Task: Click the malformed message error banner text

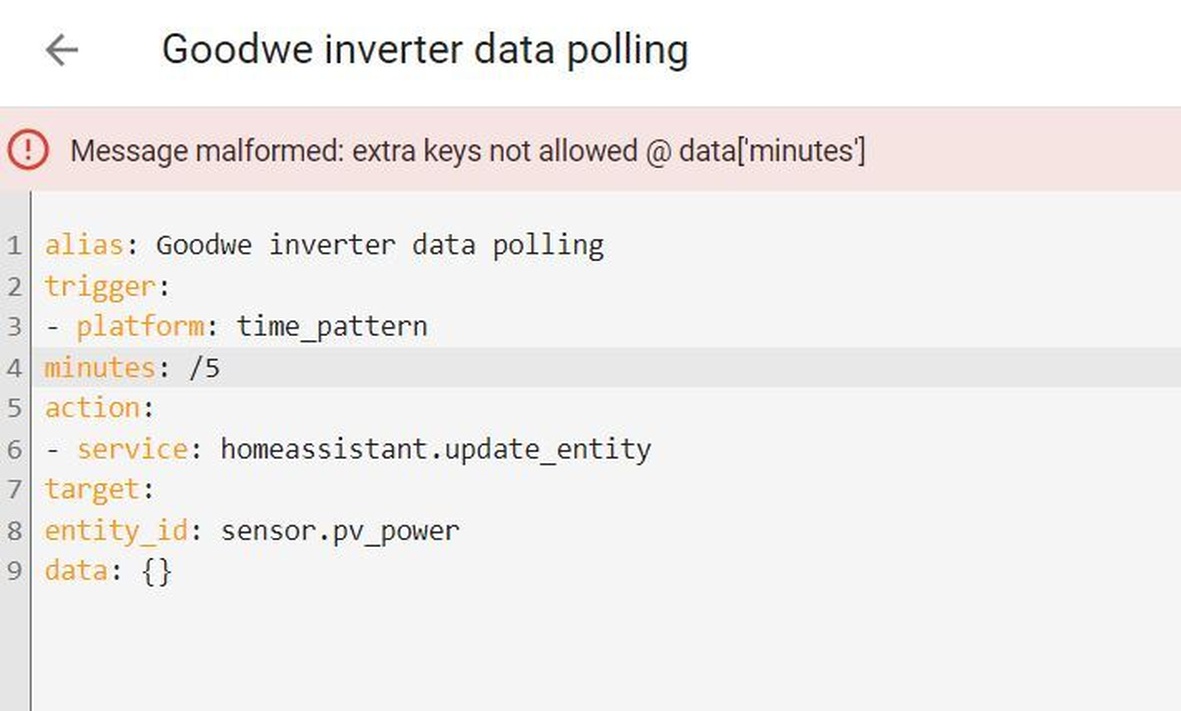Action: pos(468,151)
